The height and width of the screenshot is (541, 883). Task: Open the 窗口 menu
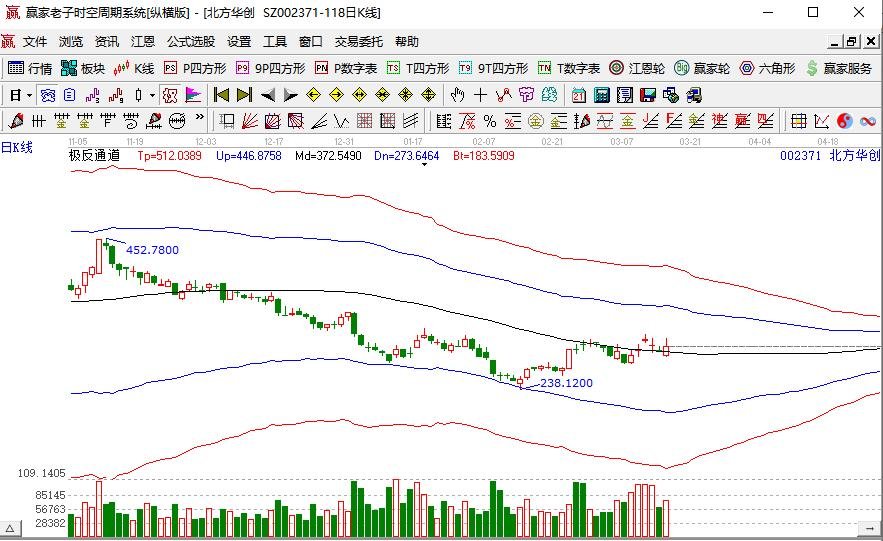coord(310,42)
